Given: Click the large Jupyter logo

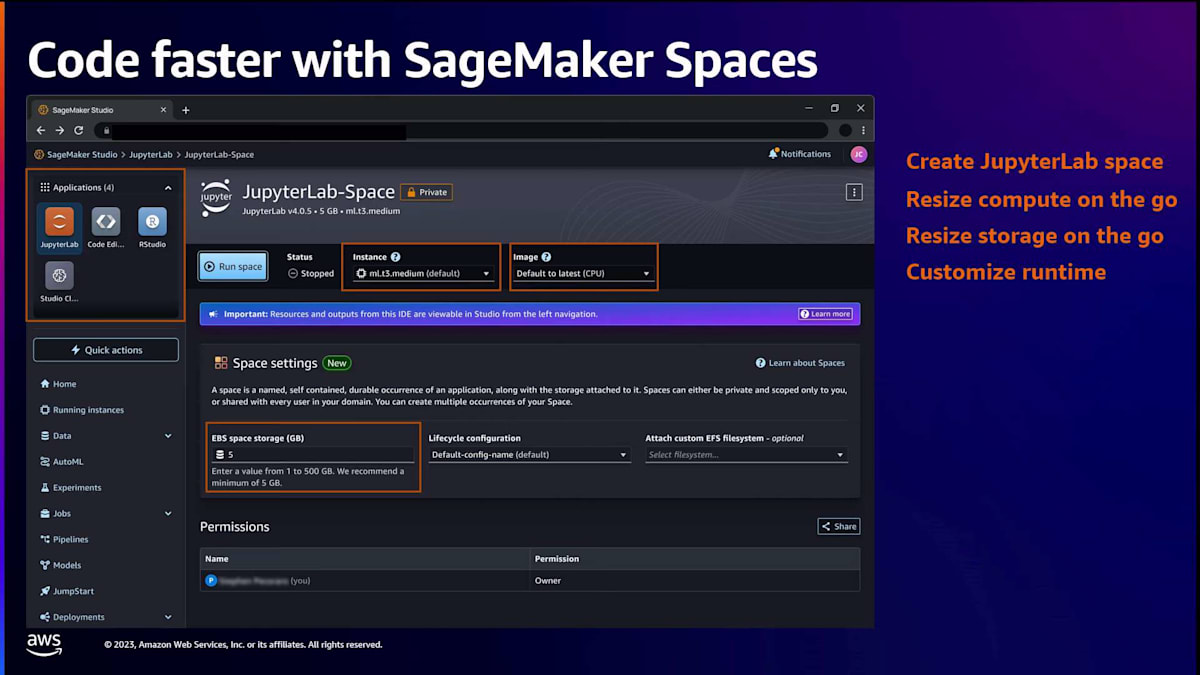Looking at the screenshot, I should (216, 197).
